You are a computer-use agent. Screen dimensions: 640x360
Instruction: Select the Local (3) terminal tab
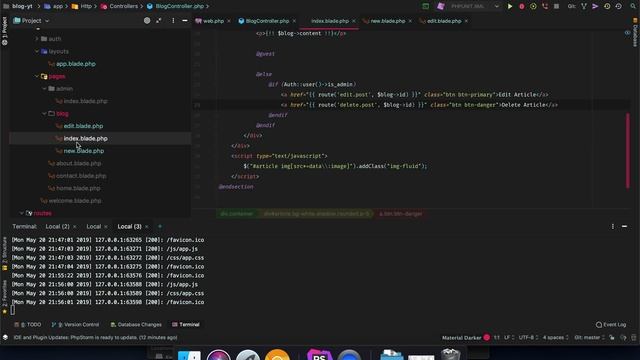(x=129, y=227)
